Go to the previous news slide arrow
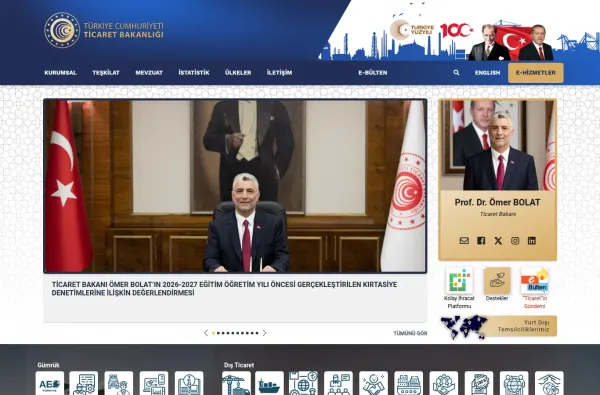This screenshot has height=395, width=600. click(206, 333)
